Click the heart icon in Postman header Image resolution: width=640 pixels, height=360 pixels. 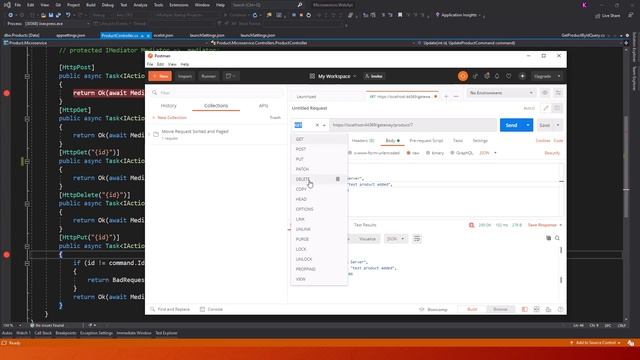[509, 76]
